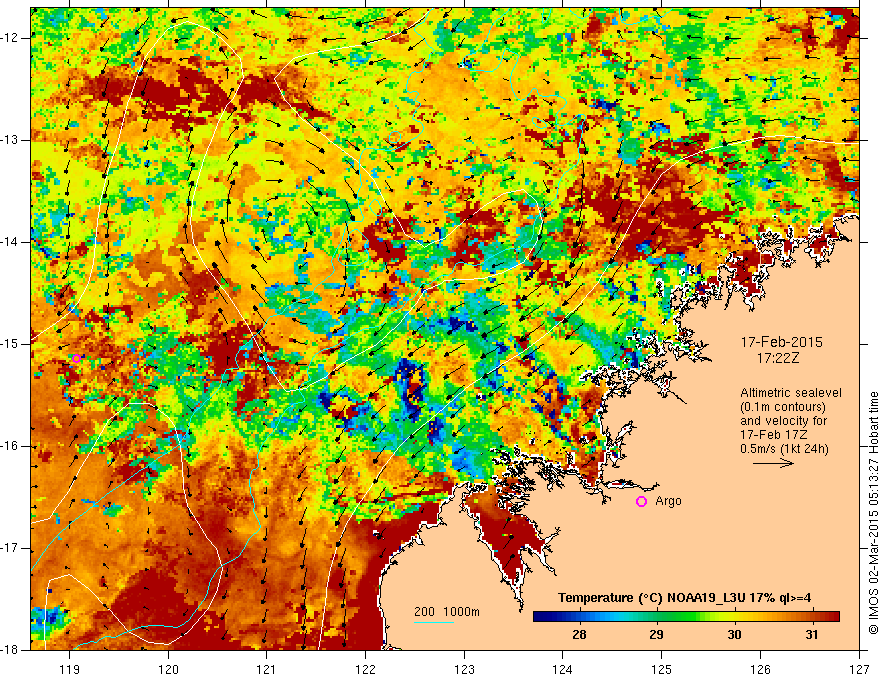Select the 28 label on temperature scale
Viewport: 880px width, 680px height.
tap(579, 635)
